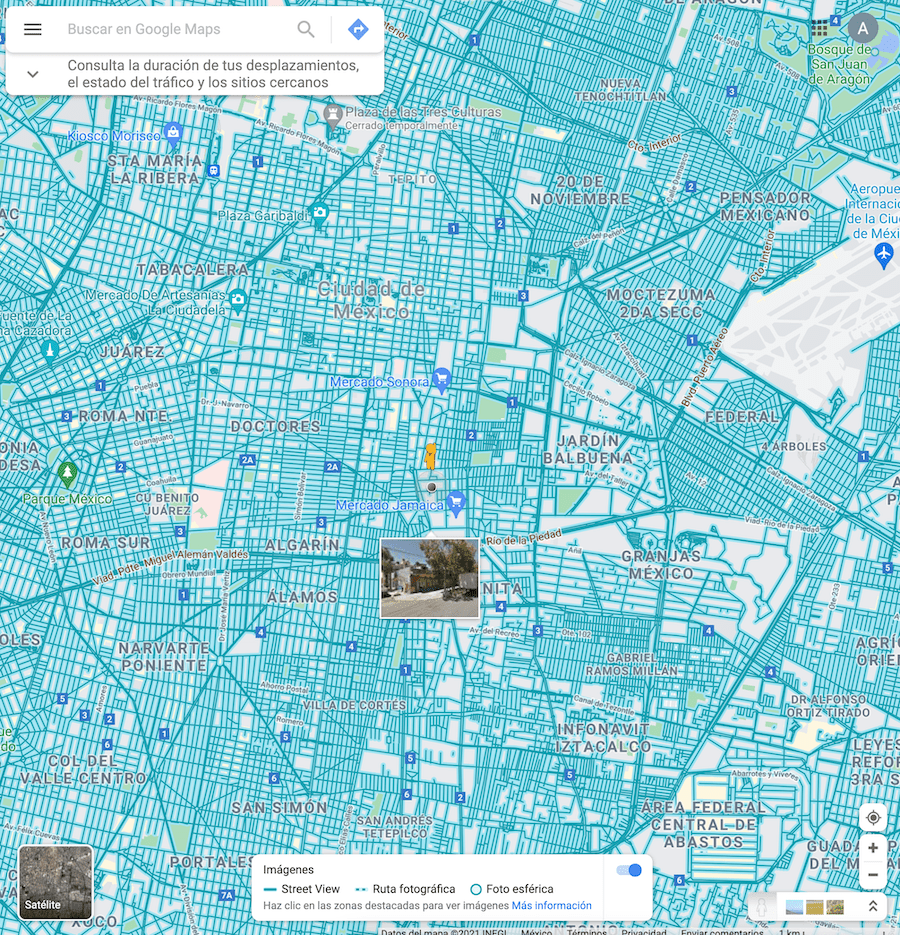Open the main hamburger menu
The image size is (900, 935).
[x=33, y=29]
